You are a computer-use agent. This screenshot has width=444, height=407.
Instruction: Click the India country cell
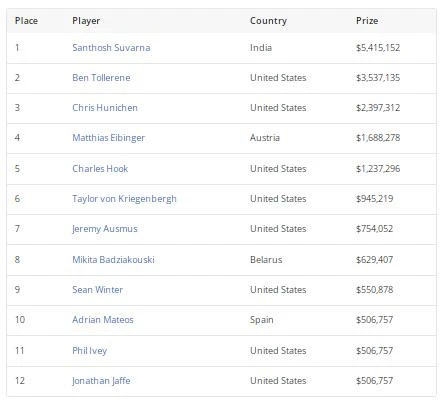(x=261, y=48)
